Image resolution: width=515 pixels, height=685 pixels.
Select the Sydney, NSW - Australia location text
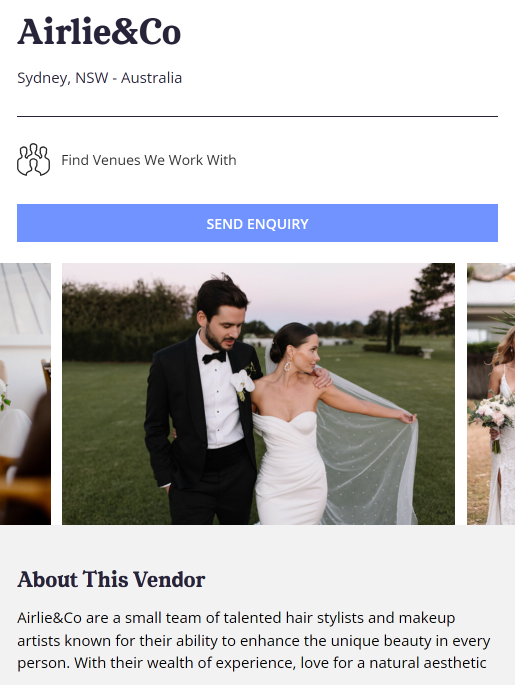click(x=100, y=78)
